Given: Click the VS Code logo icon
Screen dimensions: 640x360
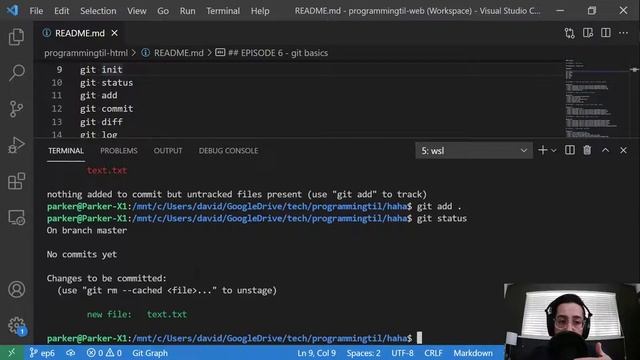Looking at the screenshot, I should [13, 10].
